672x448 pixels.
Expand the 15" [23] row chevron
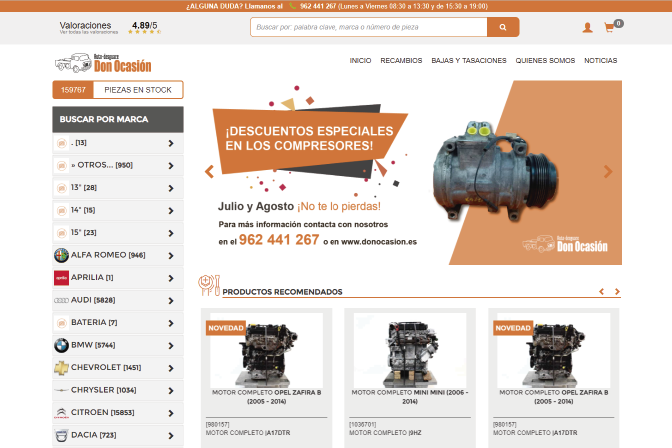[171, 233]
